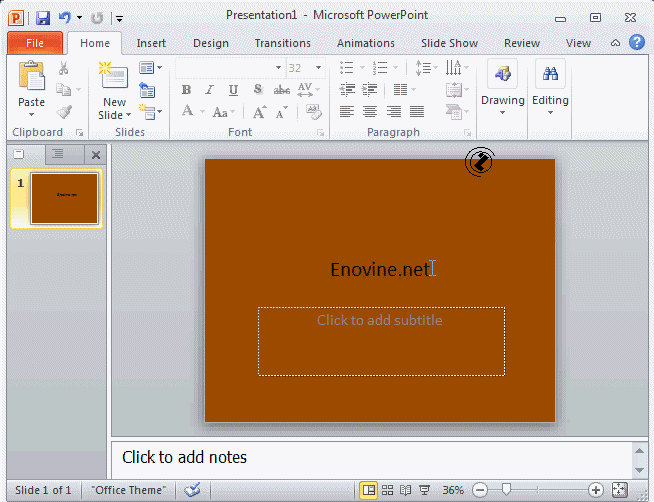Image resolution: width=654 pixels, height=502 pixels.
Task: Switch to the Outline pane tab
Action: (x=58, y=154)
